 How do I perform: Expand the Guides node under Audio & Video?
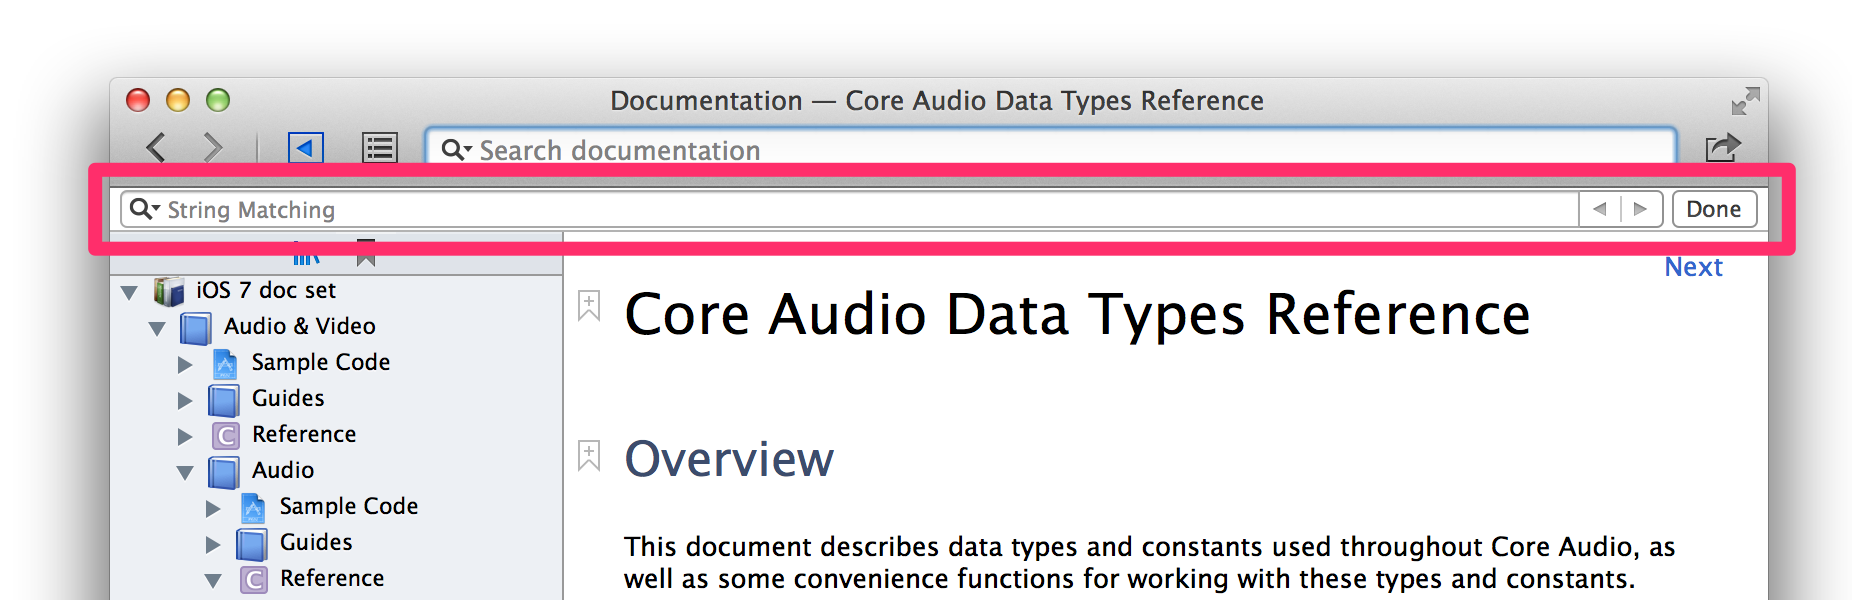(x=185, y=400)
